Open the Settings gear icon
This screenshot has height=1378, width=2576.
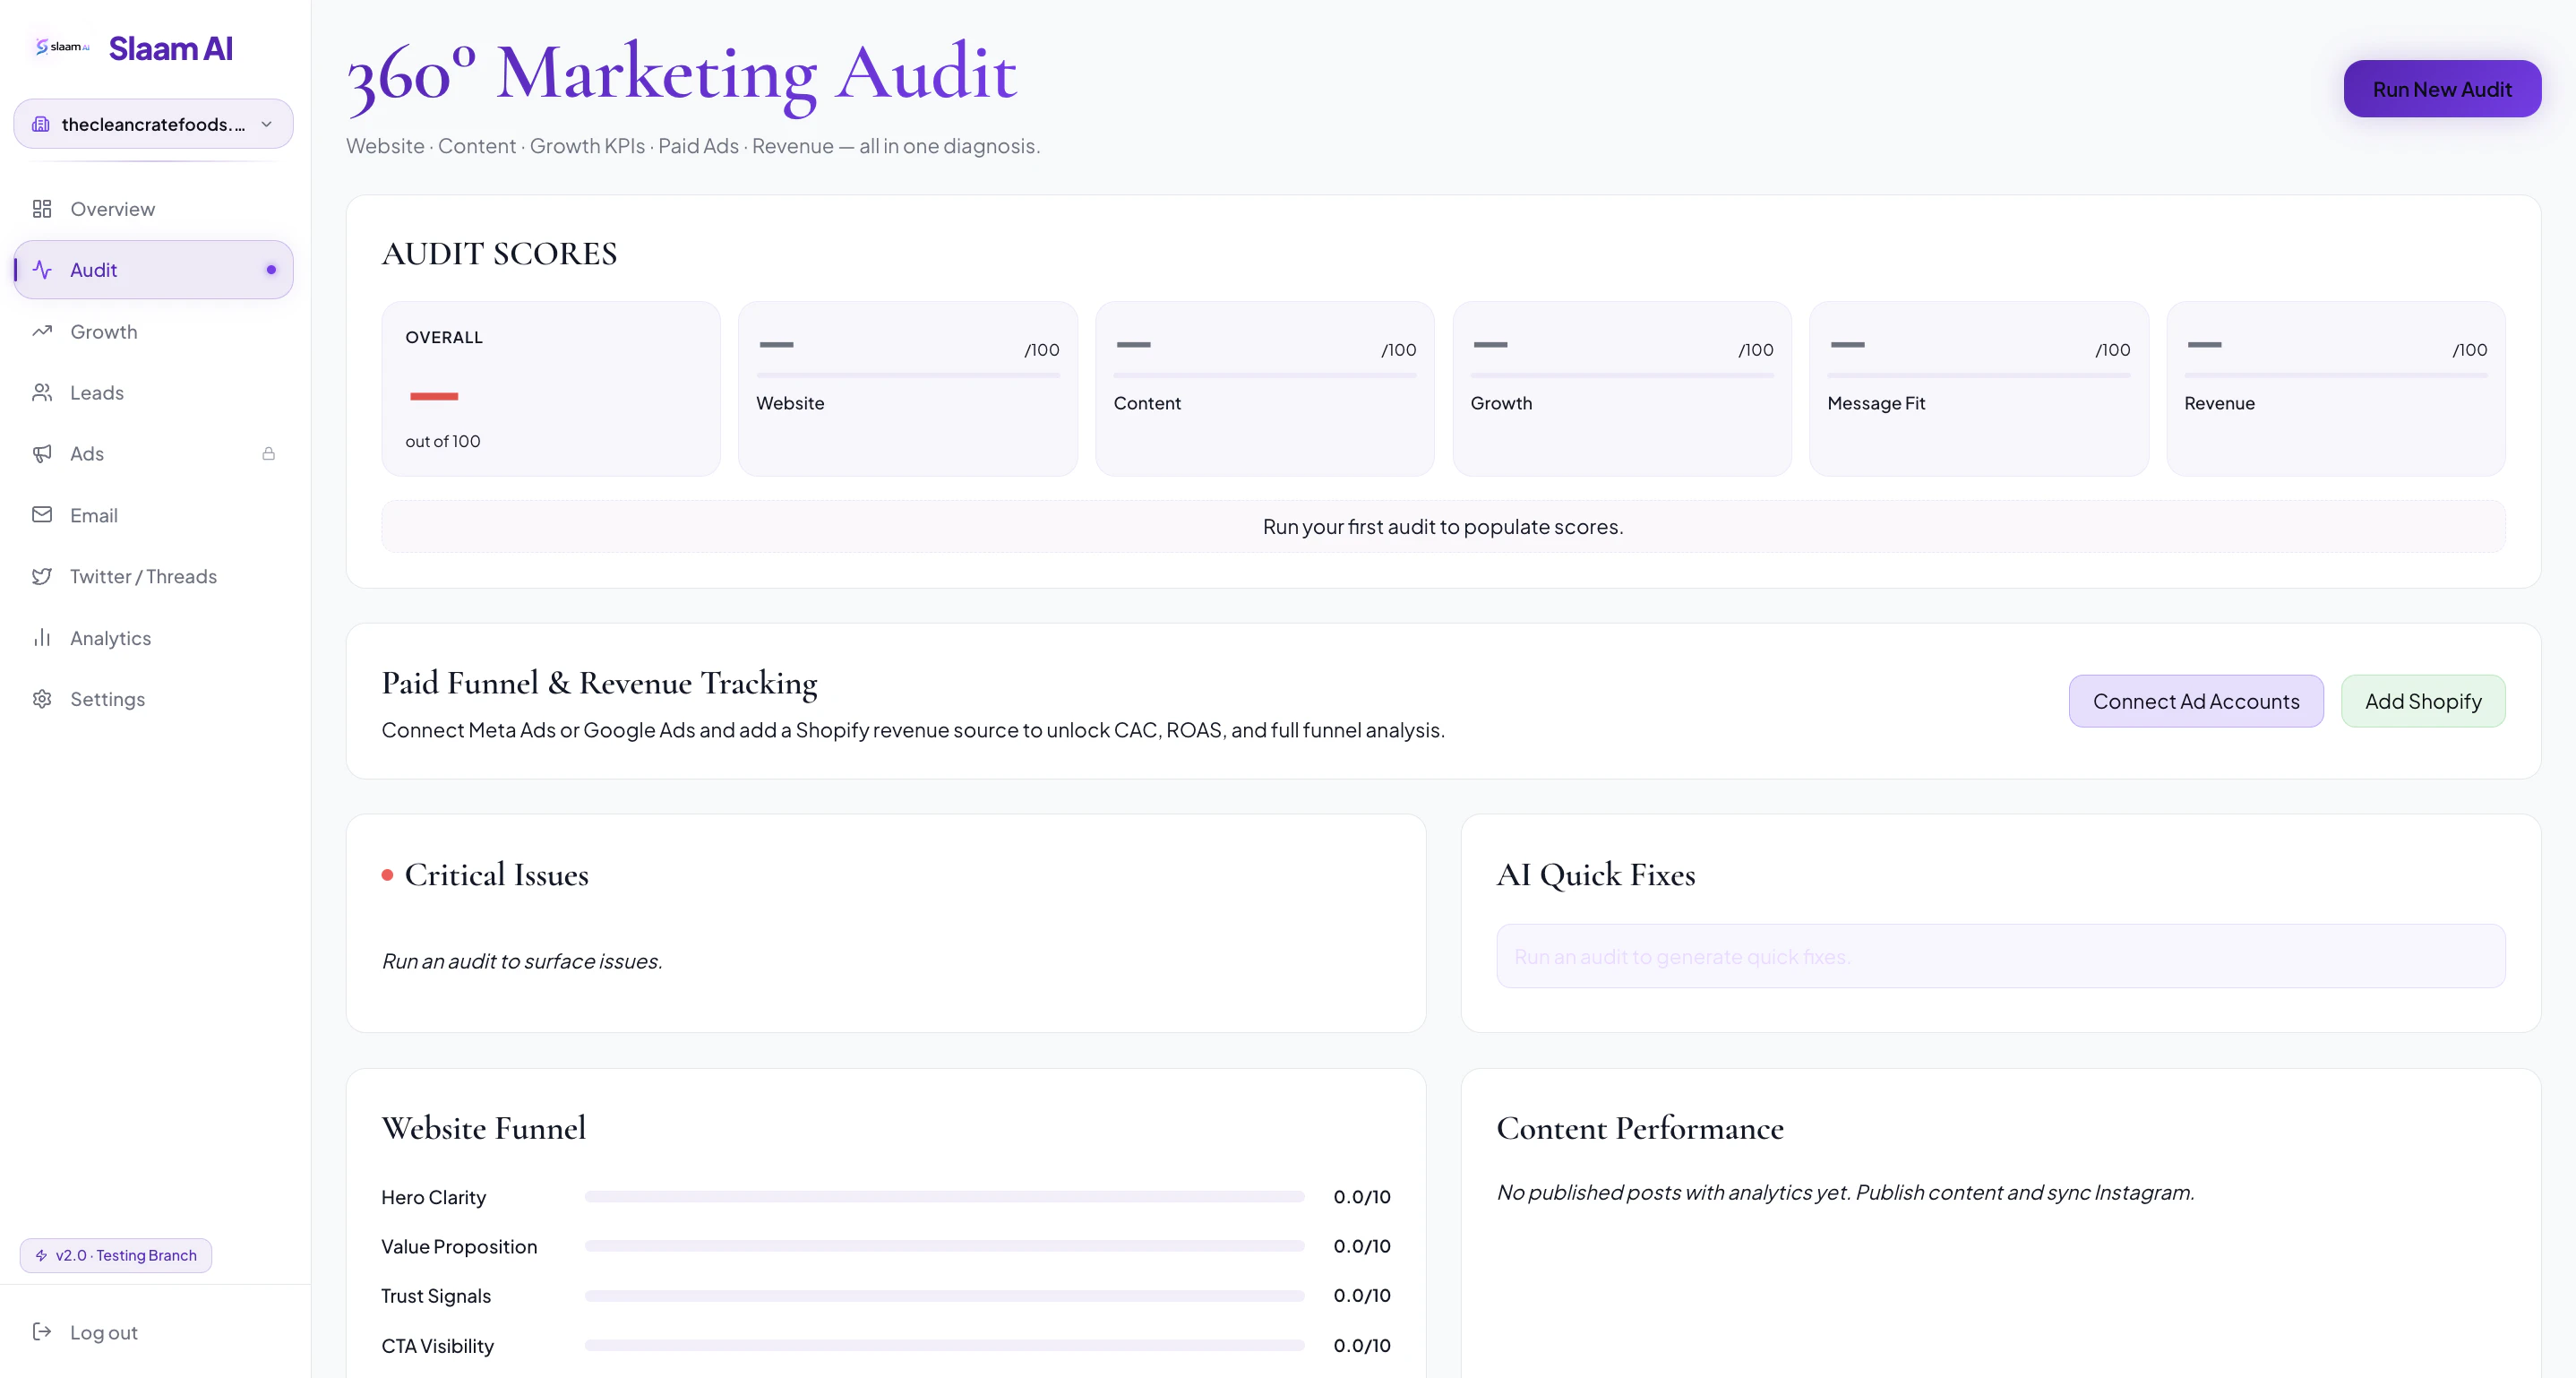(x=42, y=699)
